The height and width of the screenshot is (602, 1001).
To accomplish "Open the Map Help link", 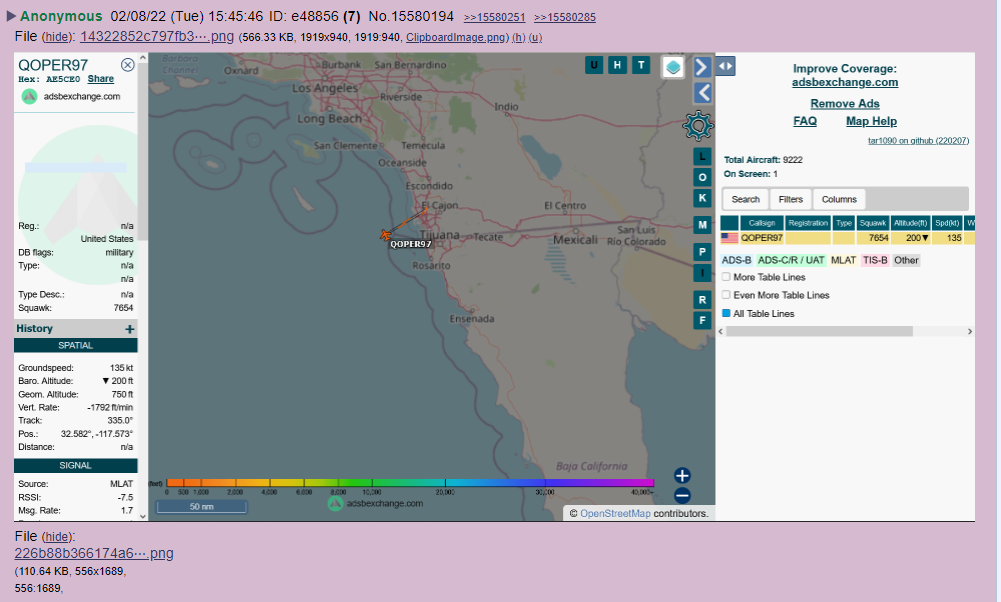I will point(871,121).
